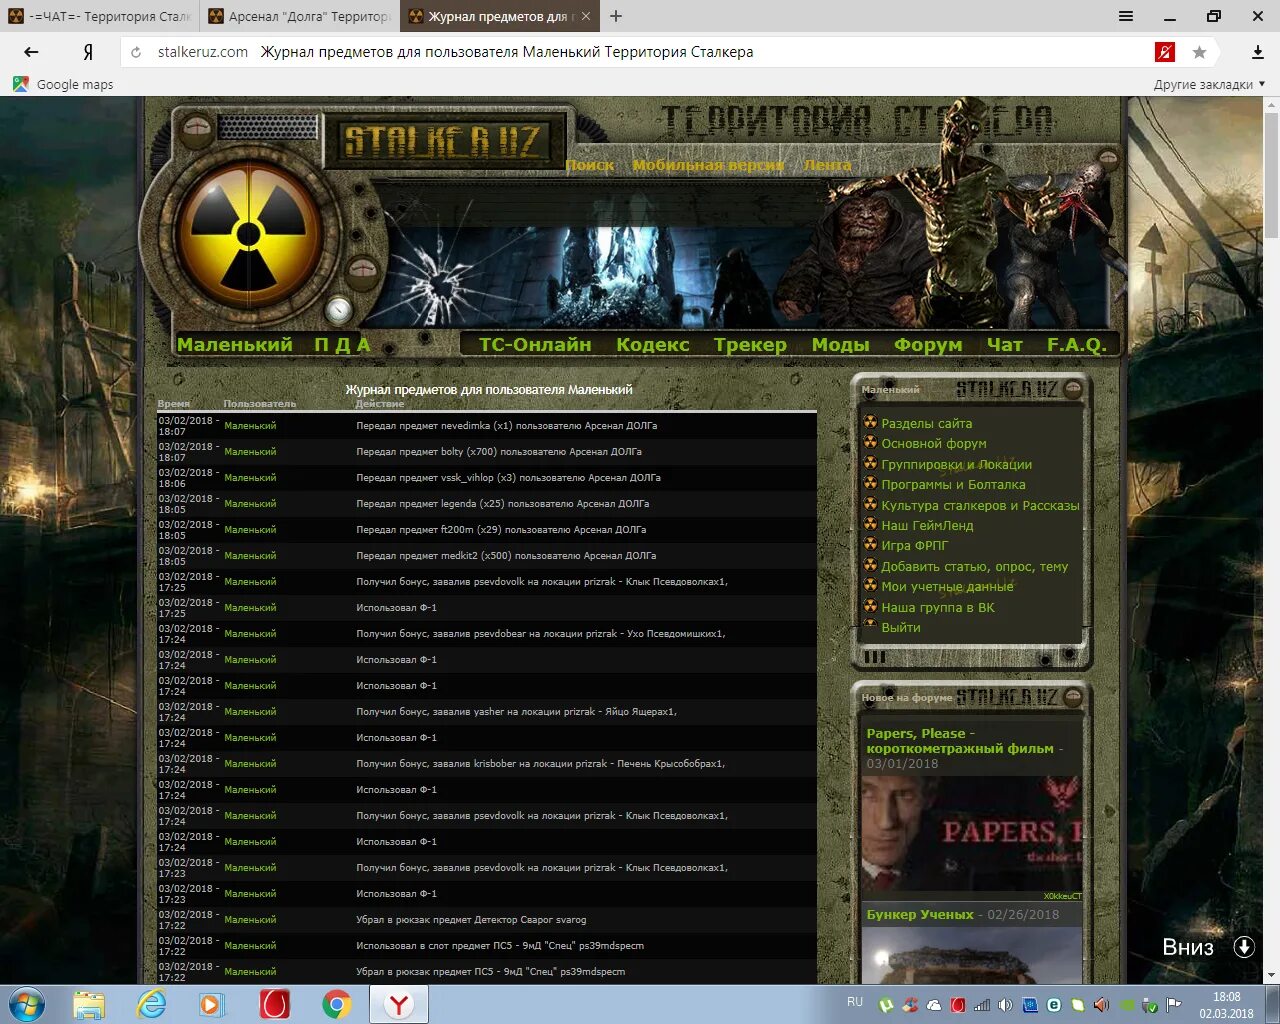Open the Windows Start button
The width and height of the screenshot is (1280, 1024).
[x=27, y=1004]
